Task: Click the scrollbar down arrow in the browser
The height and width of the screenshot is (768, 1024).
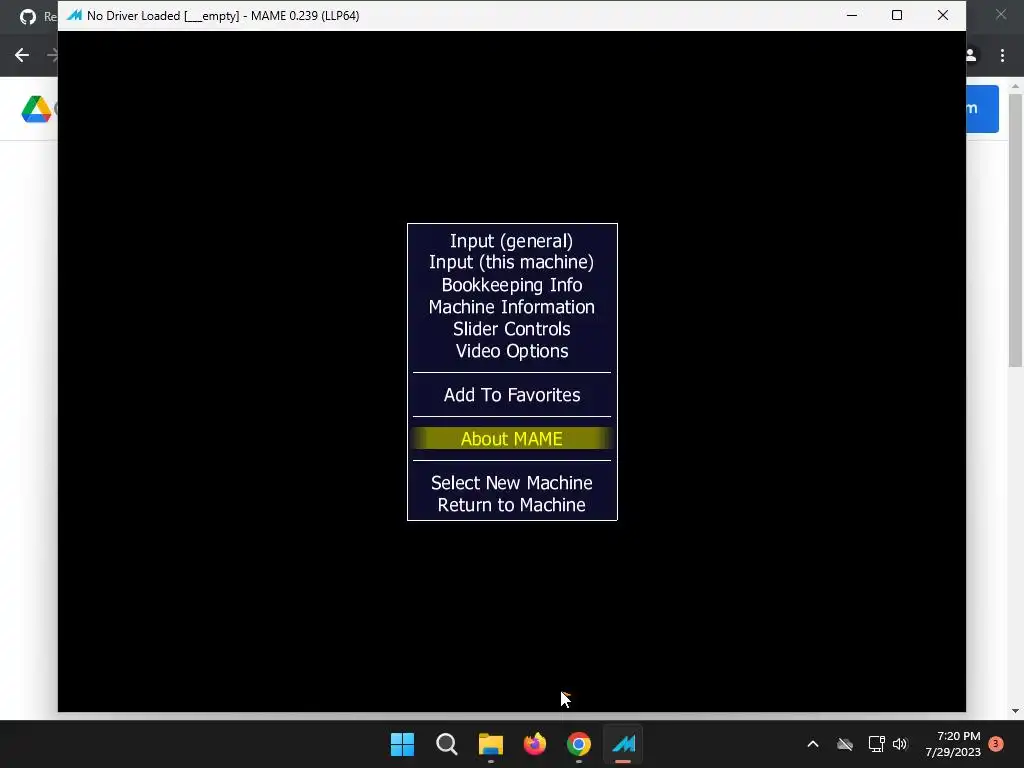Action: point(1015,711)
